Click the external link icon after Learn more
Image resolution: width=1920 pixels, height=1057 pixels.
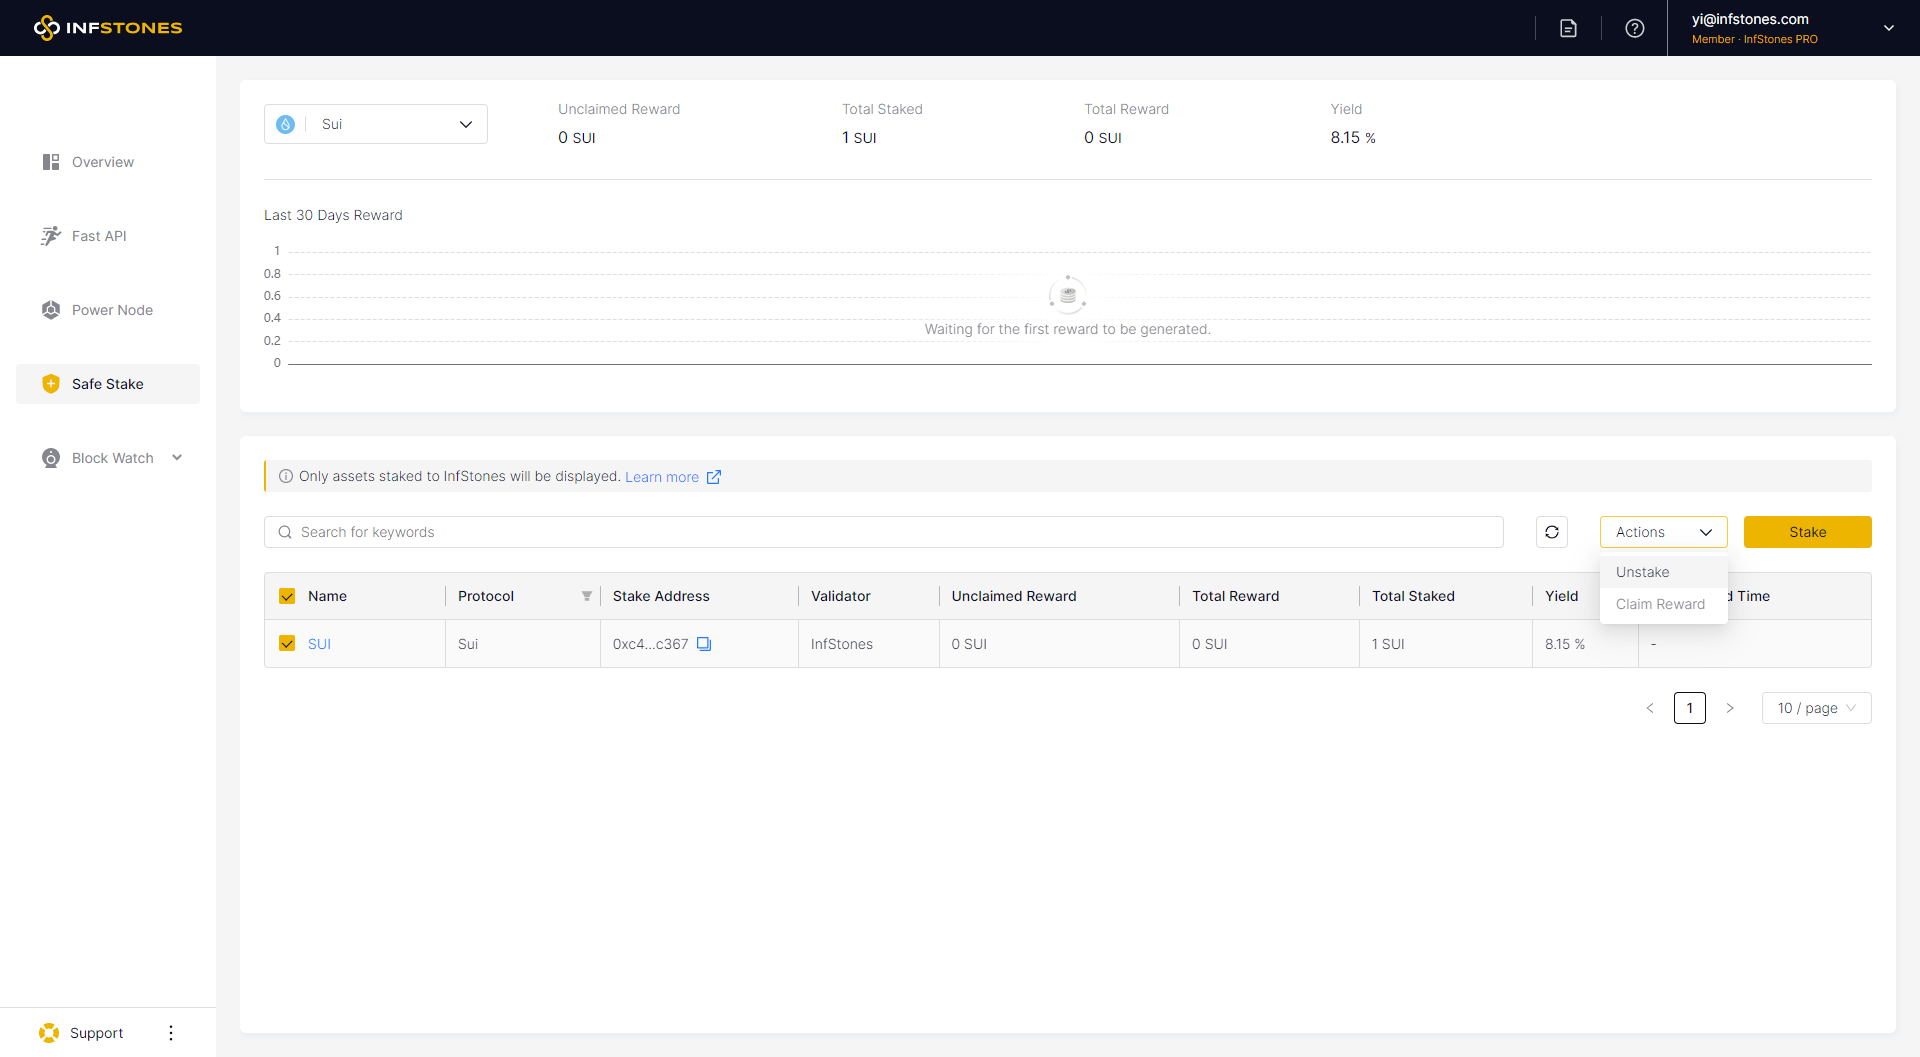point(714,477)
